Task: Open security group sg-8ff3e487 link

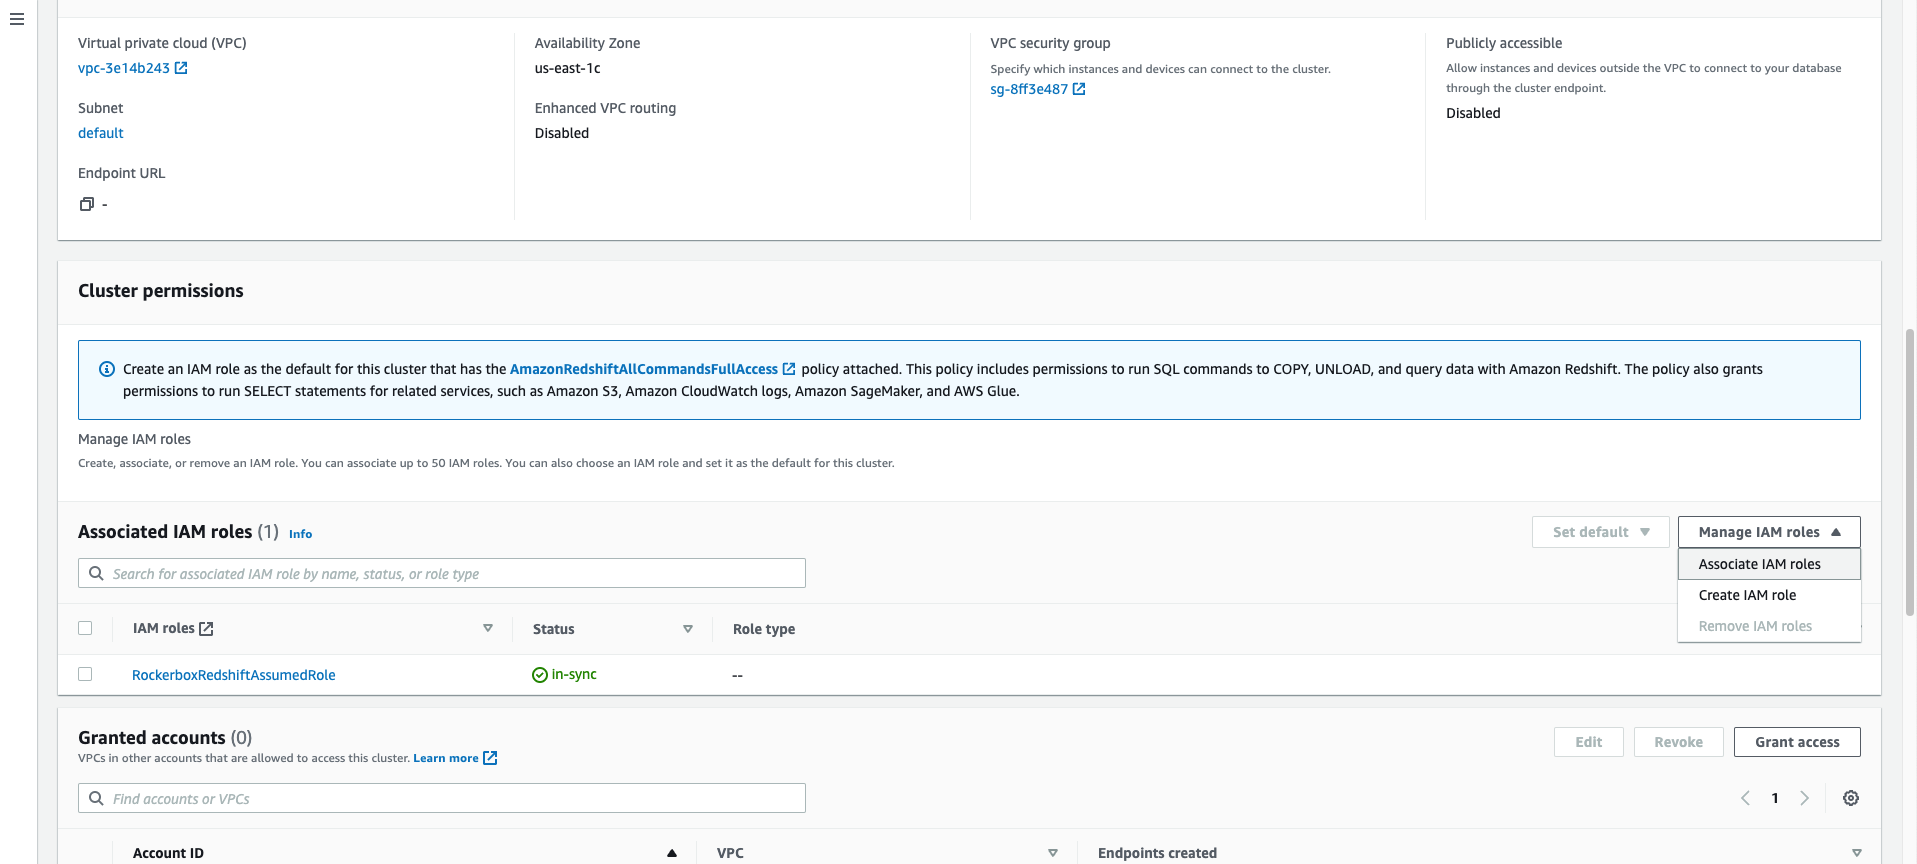Action: pos(1029,89)
